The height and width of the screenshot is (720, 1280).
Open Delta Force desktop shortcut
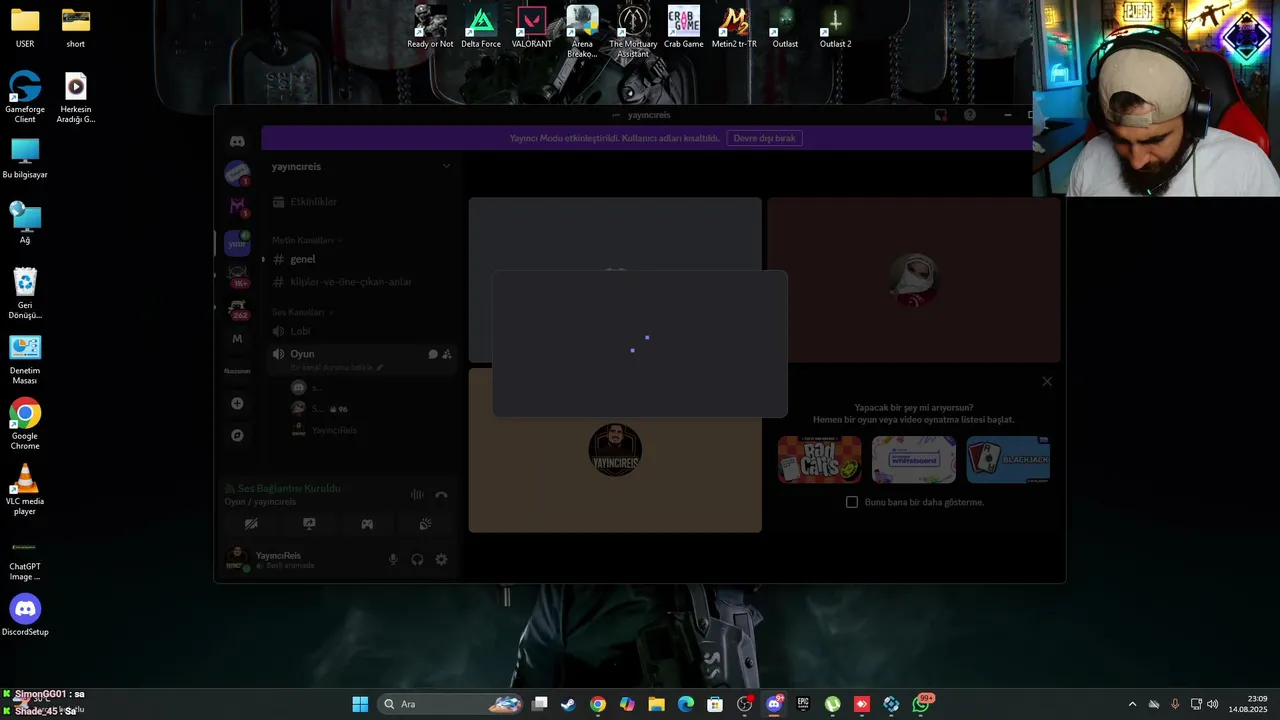click(x=481, y=28)
